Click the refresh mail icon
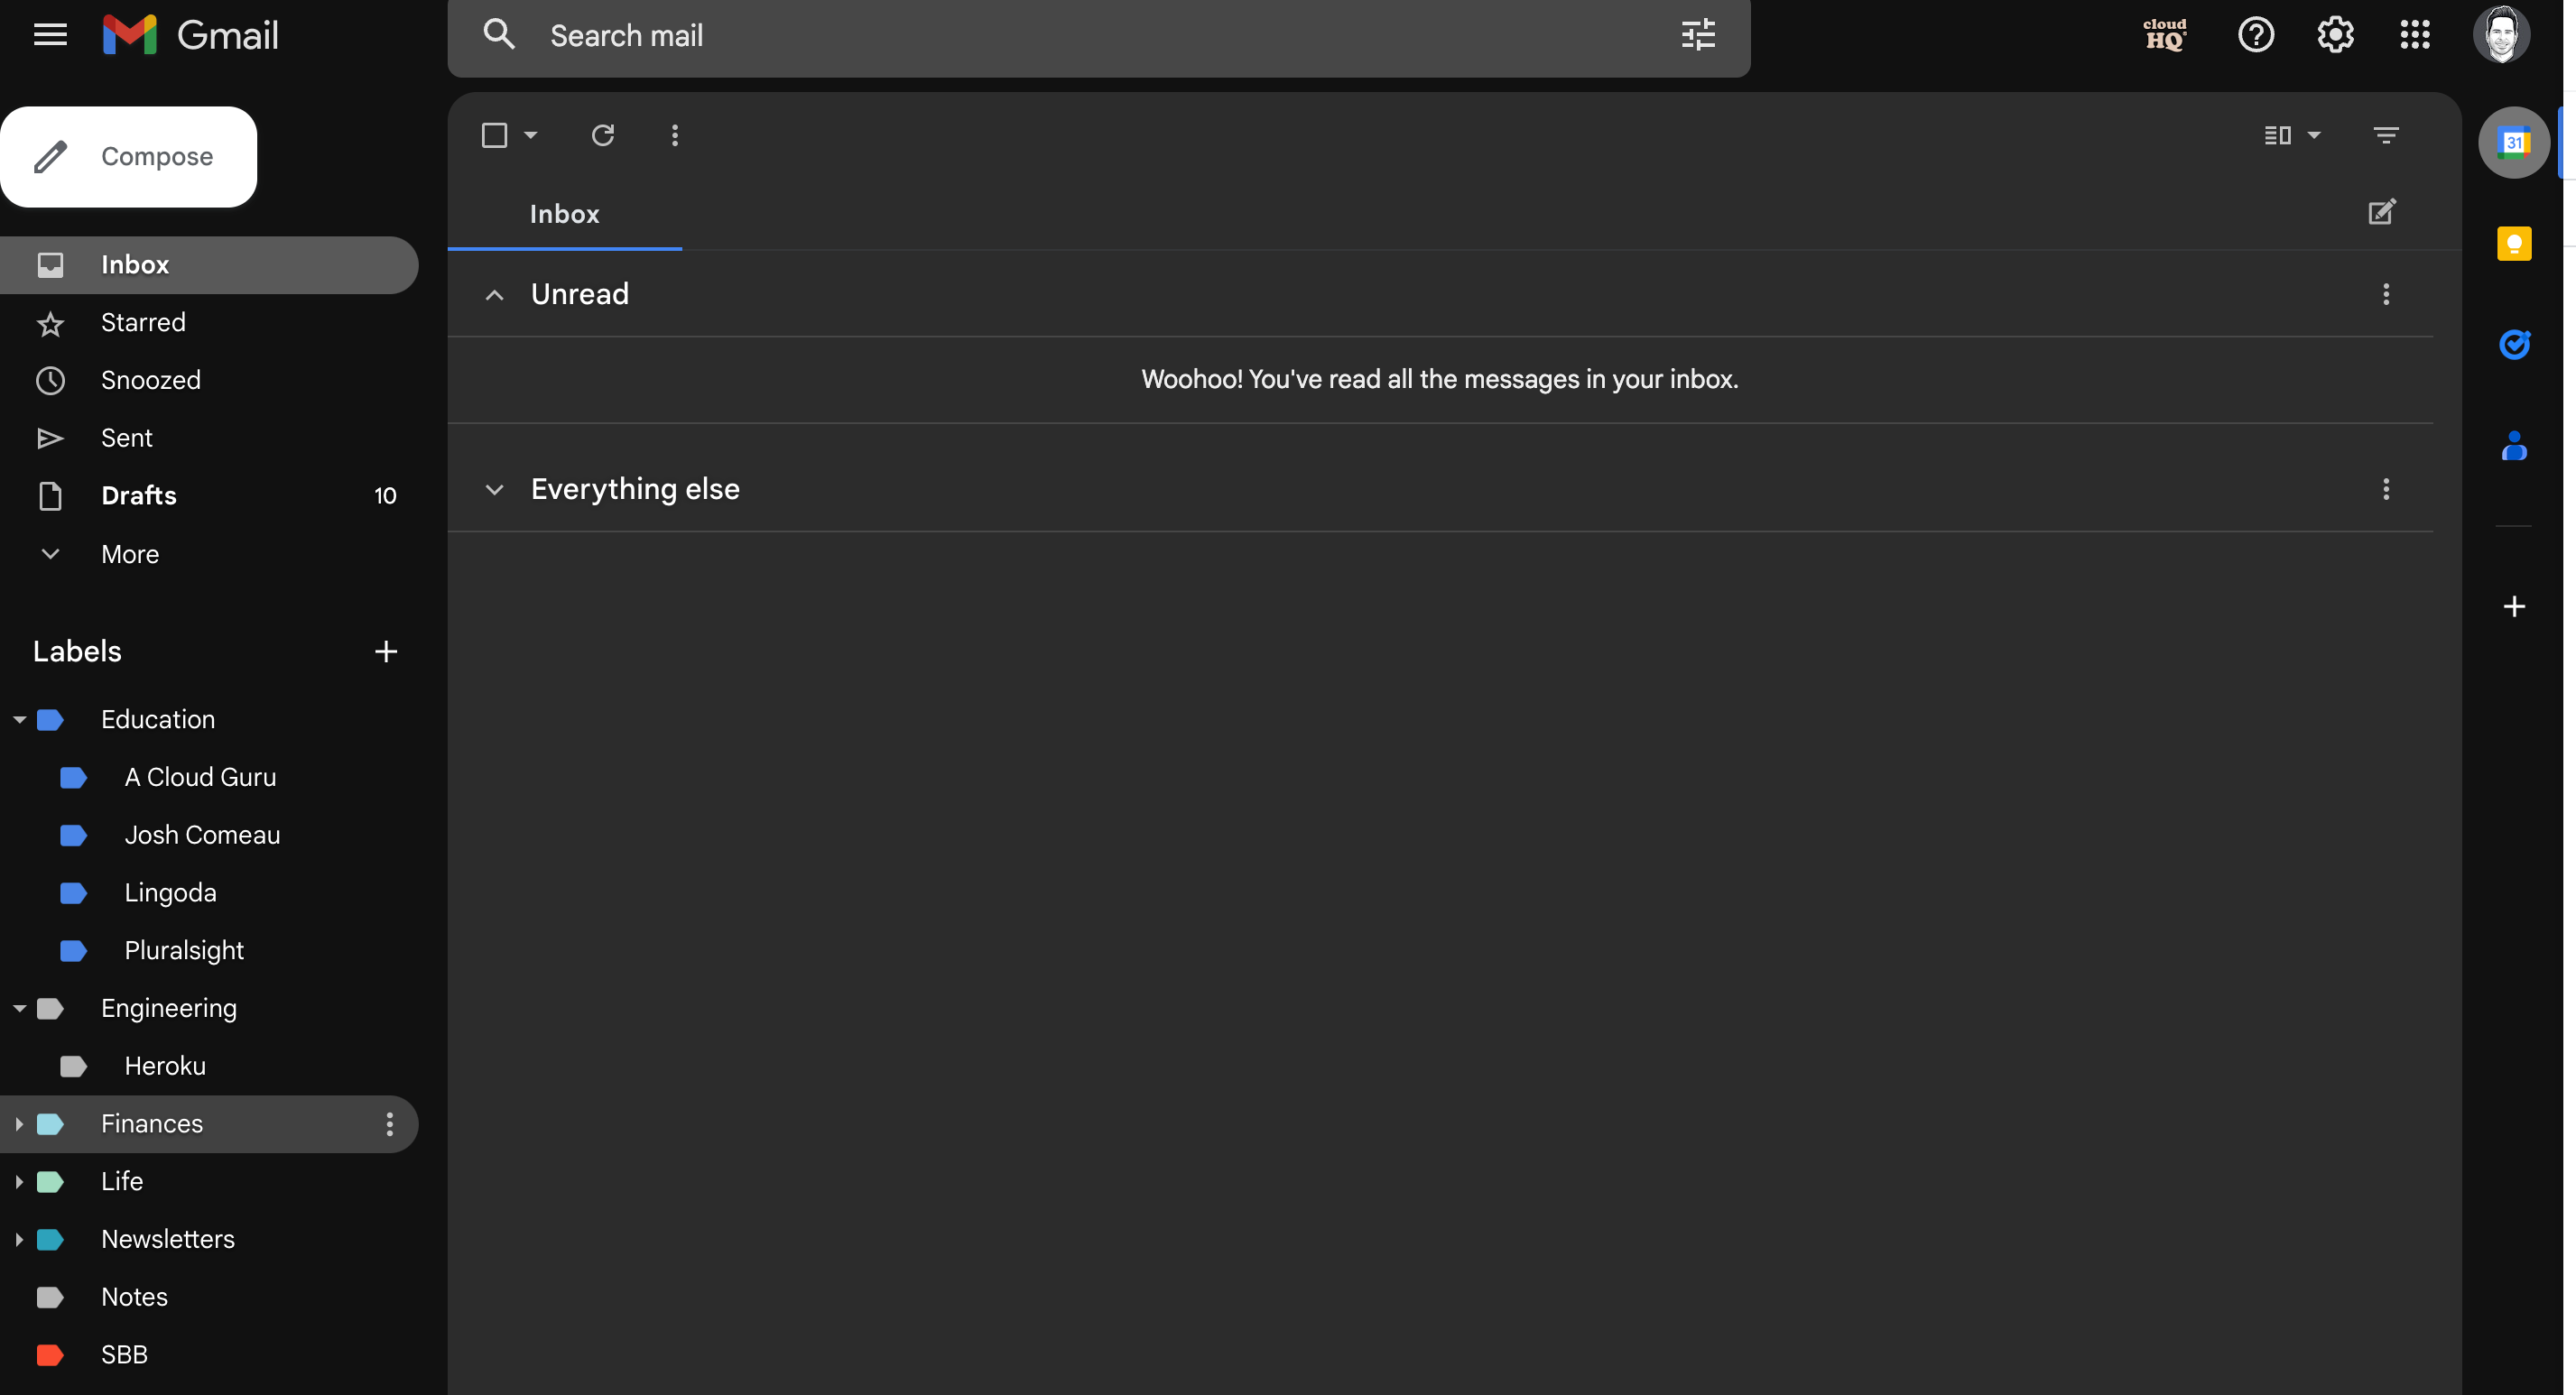This screenshot has height=1395, width=2576. (602, 135)
